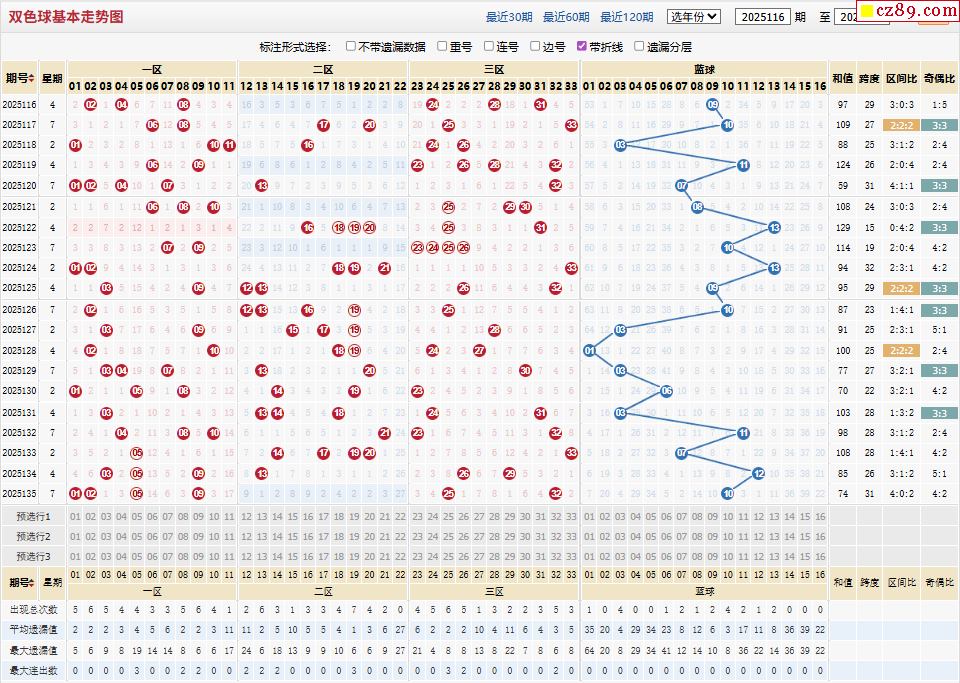The image size is (960, 683).
Task: Click the 双色球基本走势图 title
Action: click(66, 17)
